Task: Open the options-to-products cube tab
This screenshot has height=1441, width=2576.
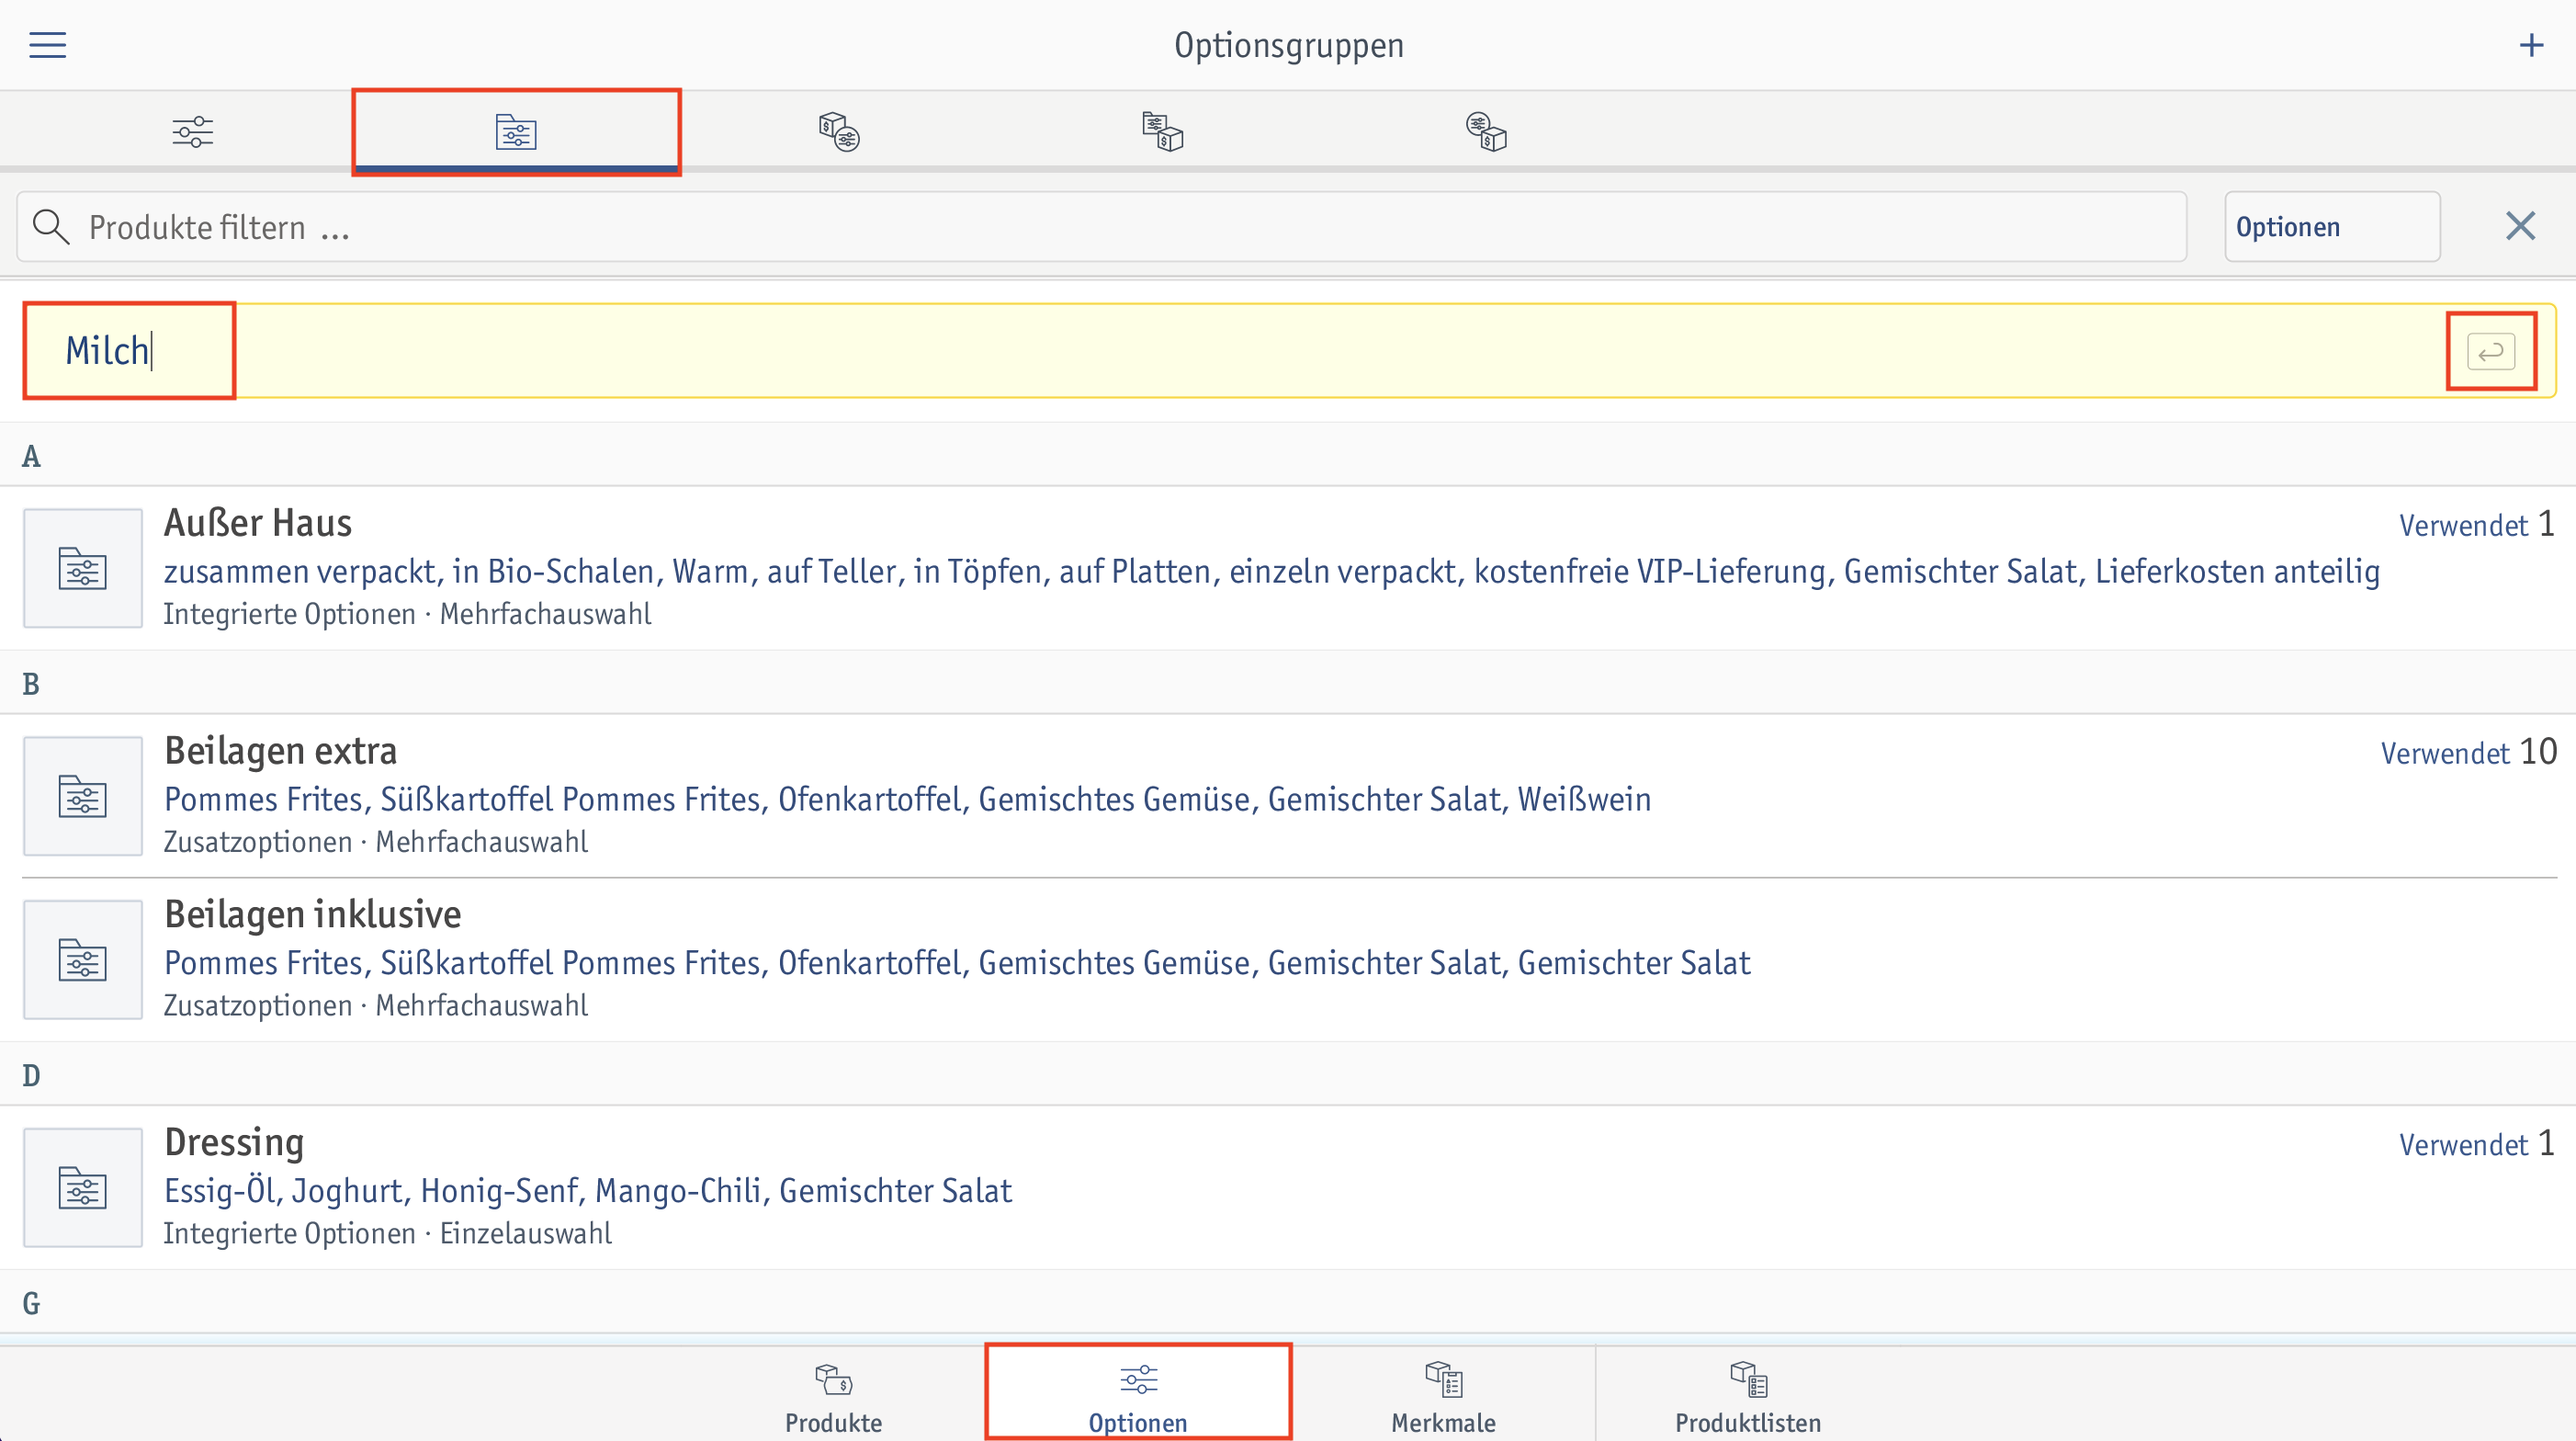Action: [1486, 132]
